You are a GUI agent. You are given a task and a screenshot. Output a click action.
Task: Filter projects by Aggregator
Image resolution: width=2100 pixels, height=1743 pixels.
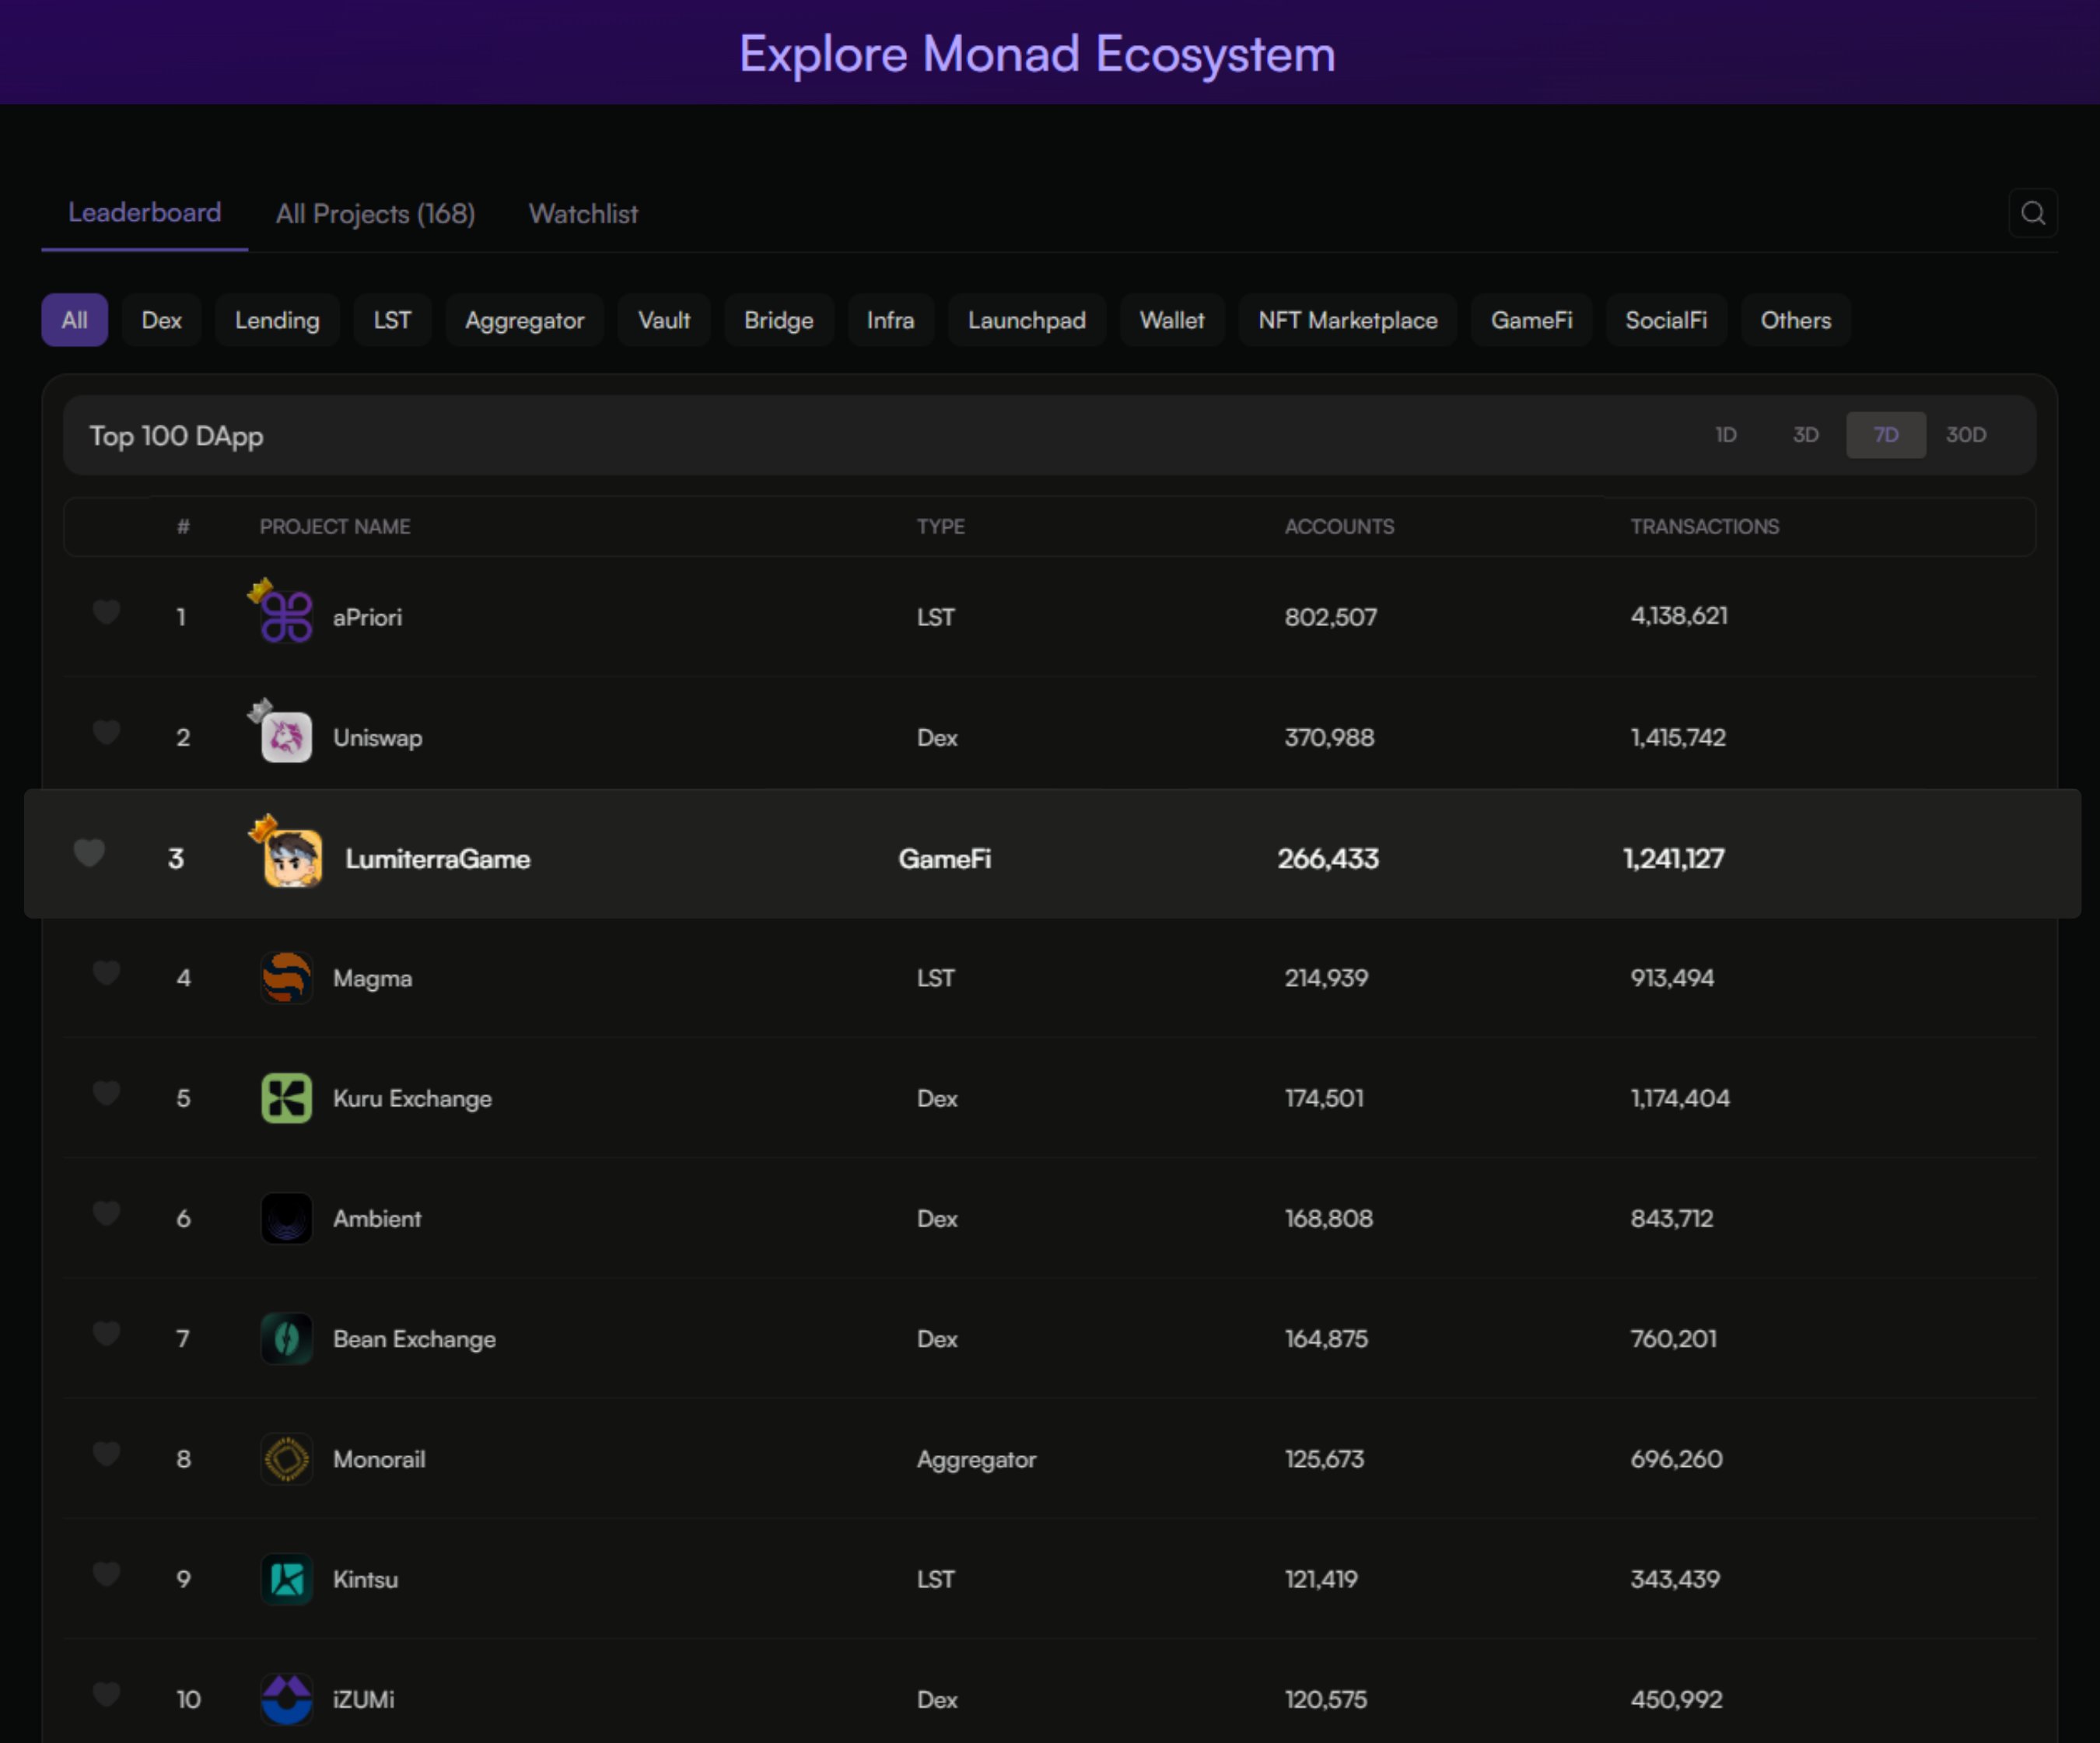524,320
